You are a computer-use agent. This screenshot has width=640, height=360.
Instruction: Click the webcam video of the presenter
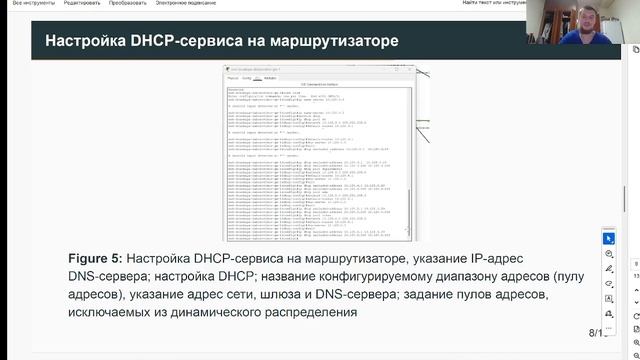coord(583,22)
